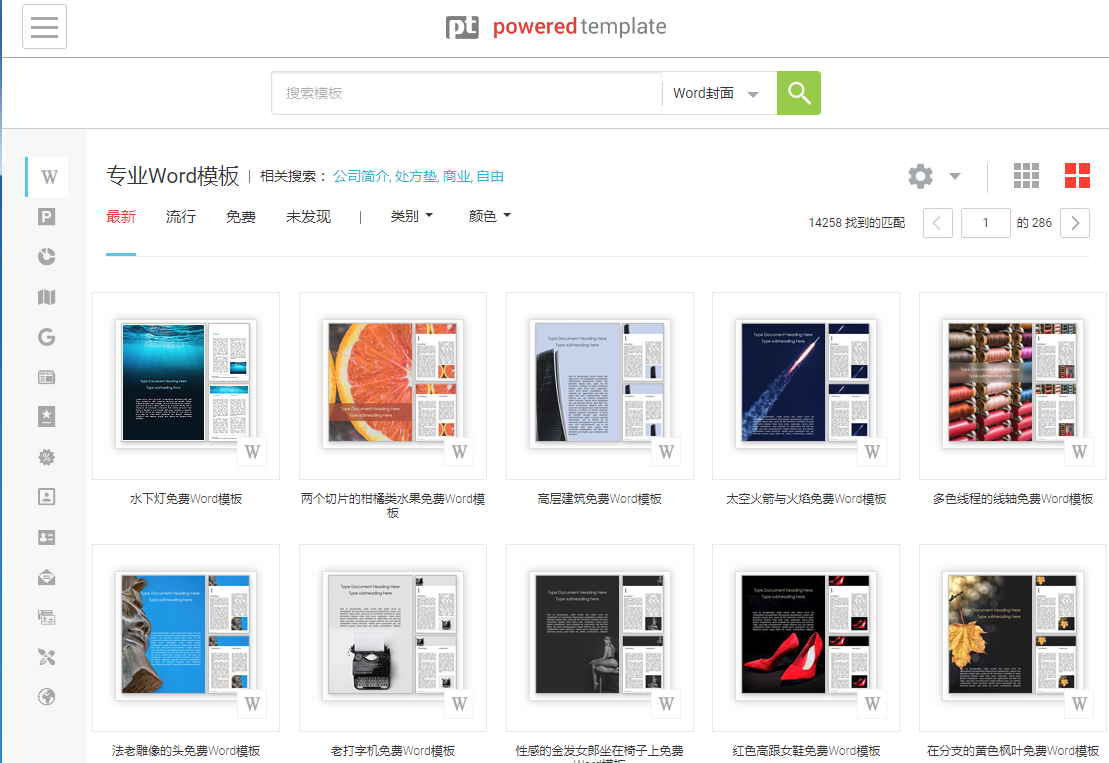The height and width of the screenshot is (763, 1109).
Task: Open related search link 自由
Action: 489,176
